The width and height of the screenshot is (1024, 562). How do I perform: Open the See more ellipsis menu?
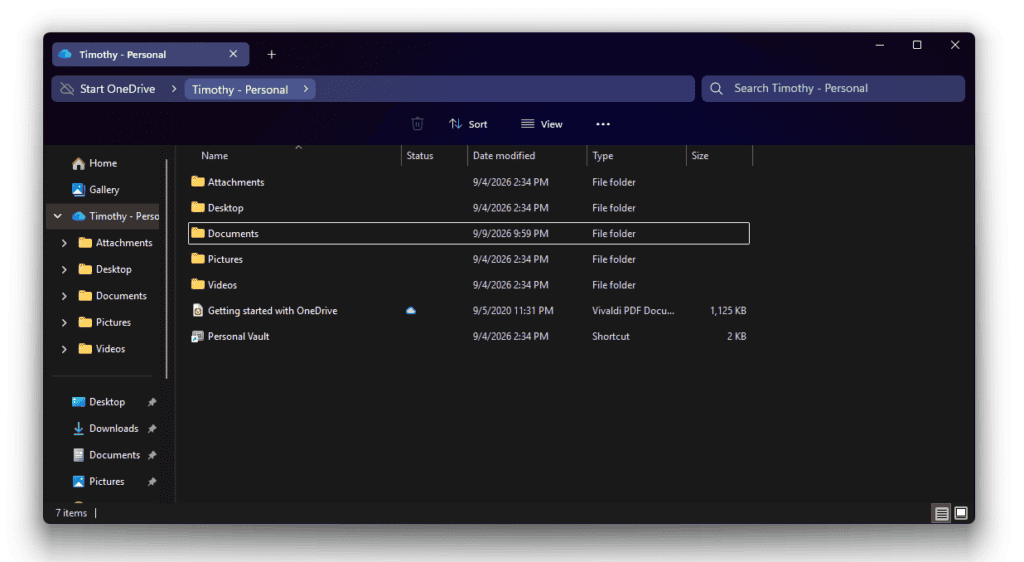pyautogui.click(x=603, y=124)
